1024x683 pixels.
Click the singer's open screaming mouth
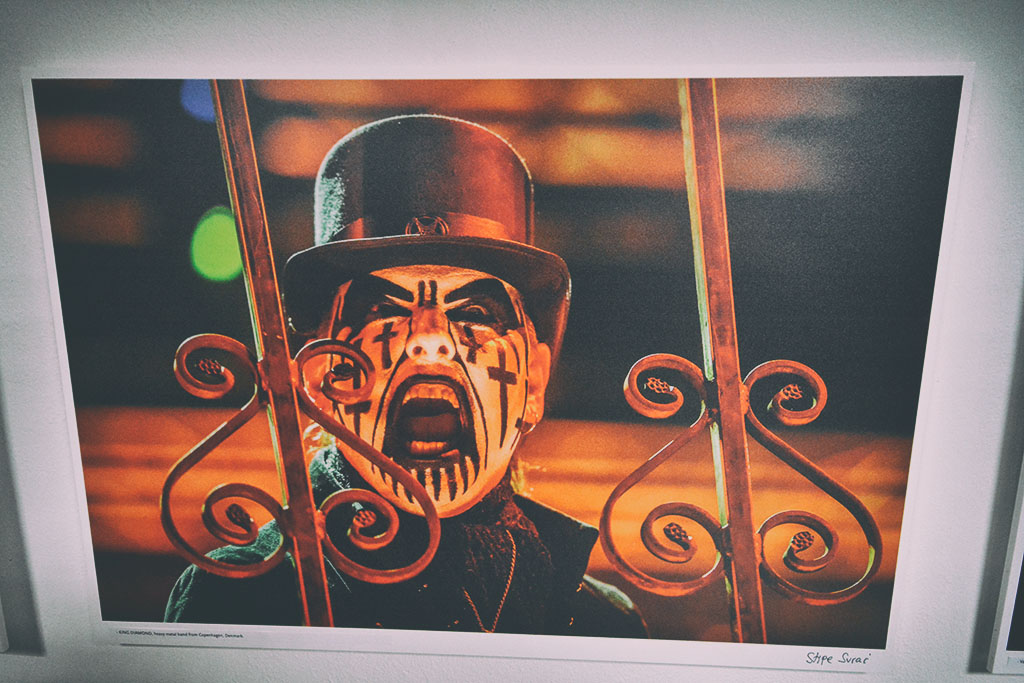tap(430, 422)
